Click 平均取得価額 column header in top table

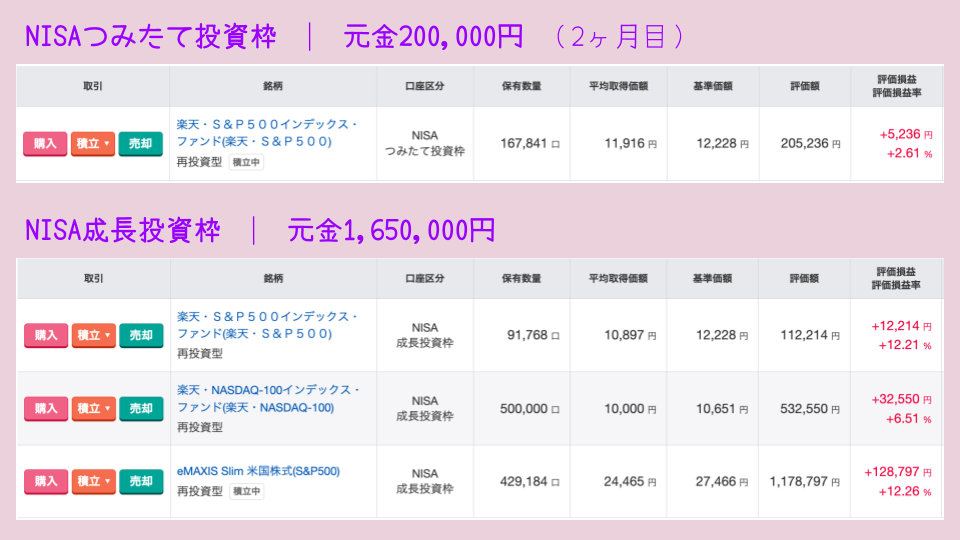click(618, 86)
